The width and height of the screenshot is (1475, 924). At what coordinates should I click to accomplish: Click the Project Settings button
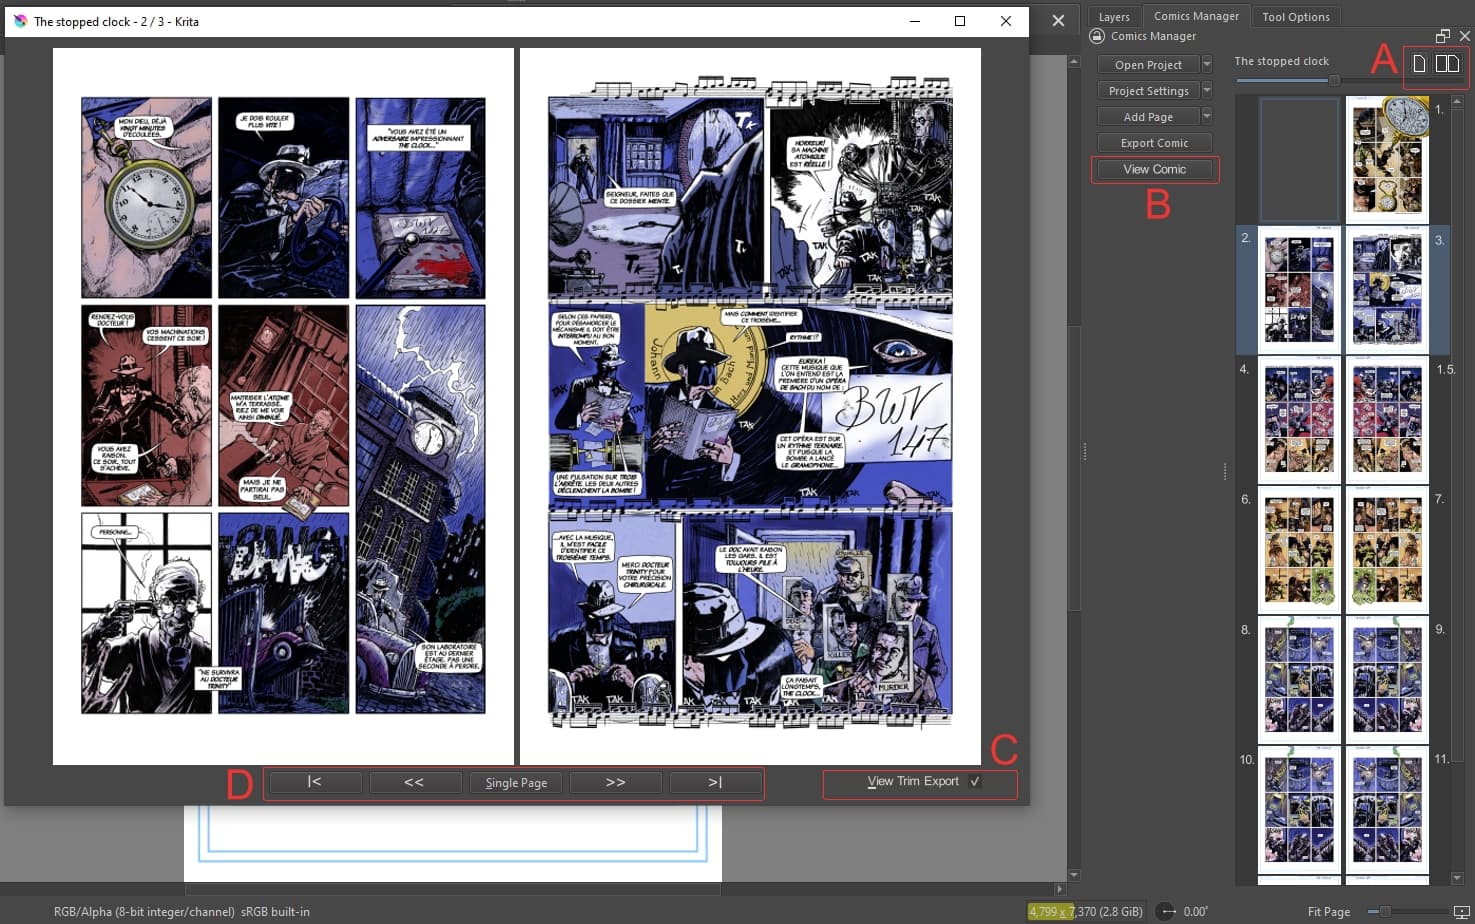click(x=1148, y=91)
